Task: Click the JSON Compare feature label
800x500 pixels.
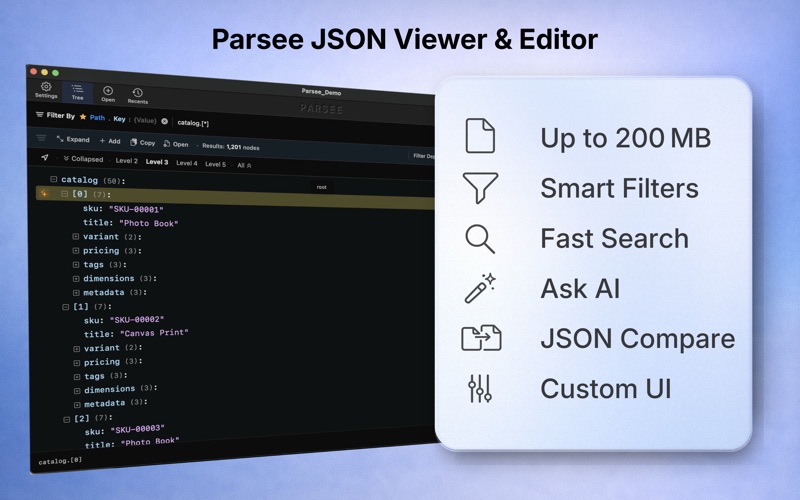Action: (x=638, y=339)
